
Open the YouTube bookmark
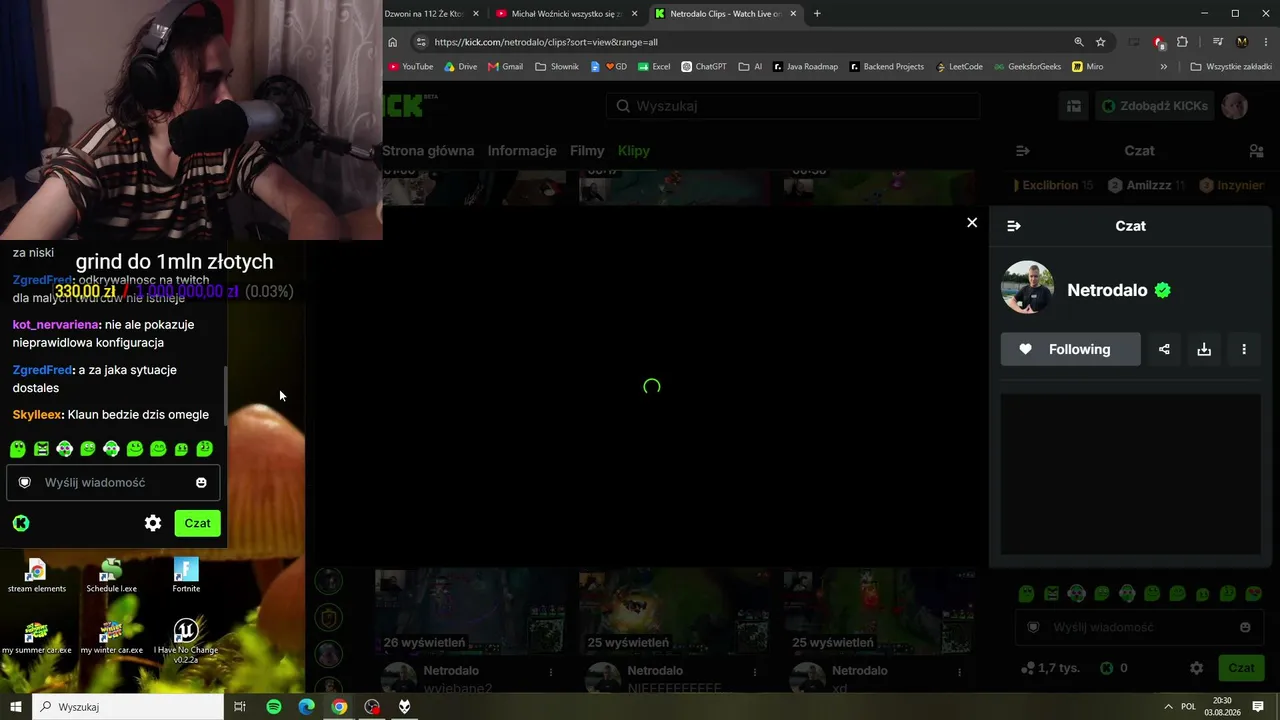coord(410,67)
